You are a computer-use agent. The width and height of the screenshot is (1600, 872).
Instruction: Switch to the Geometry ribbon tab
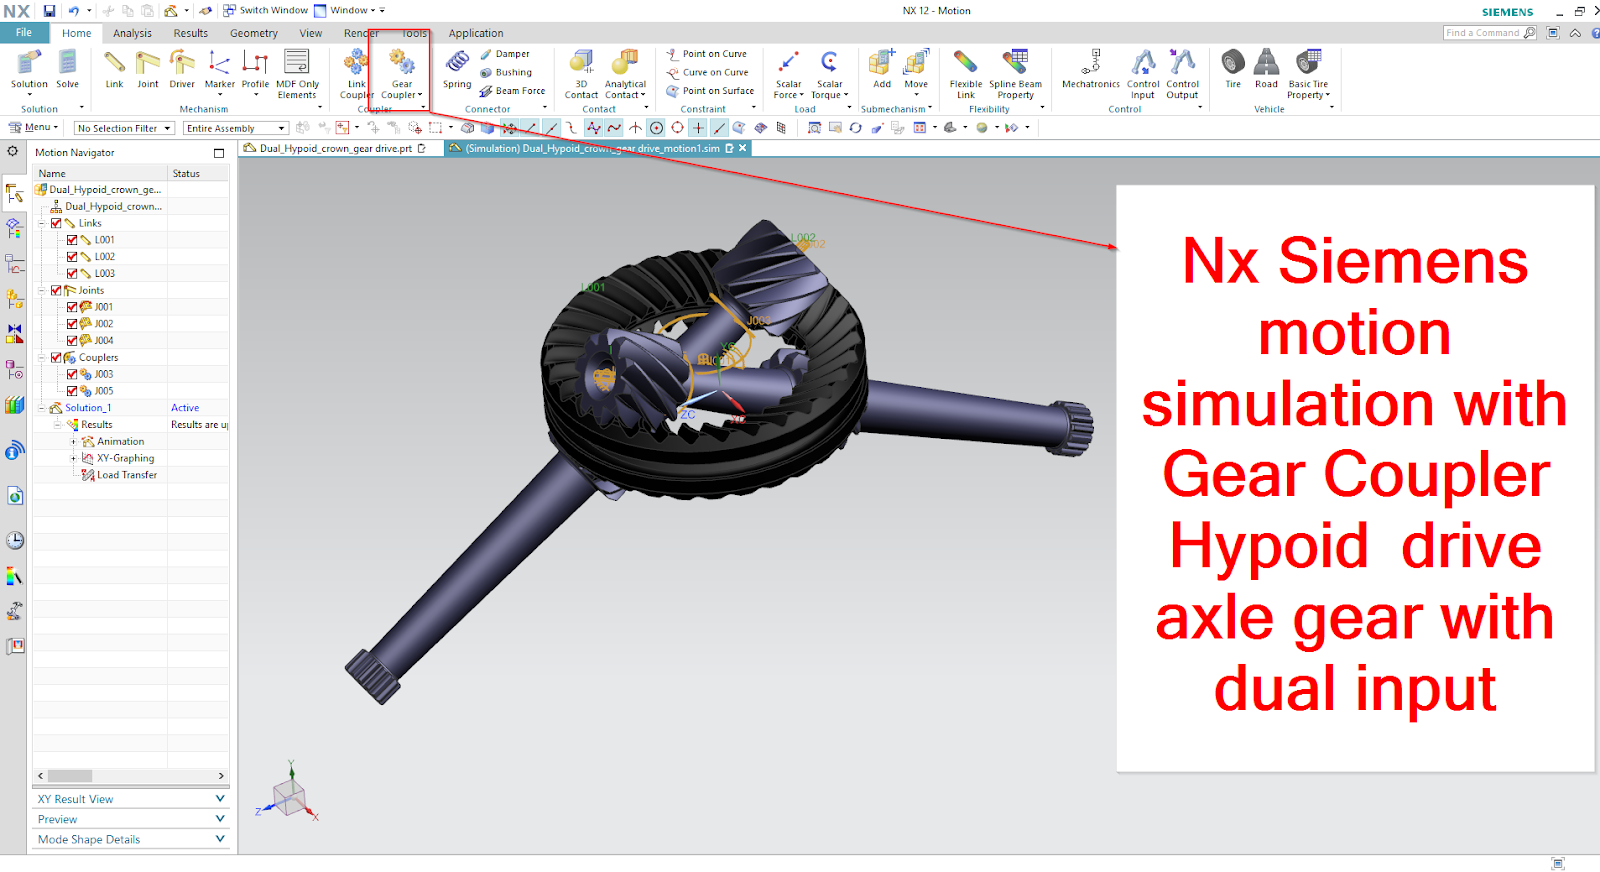tap(253, 33)
